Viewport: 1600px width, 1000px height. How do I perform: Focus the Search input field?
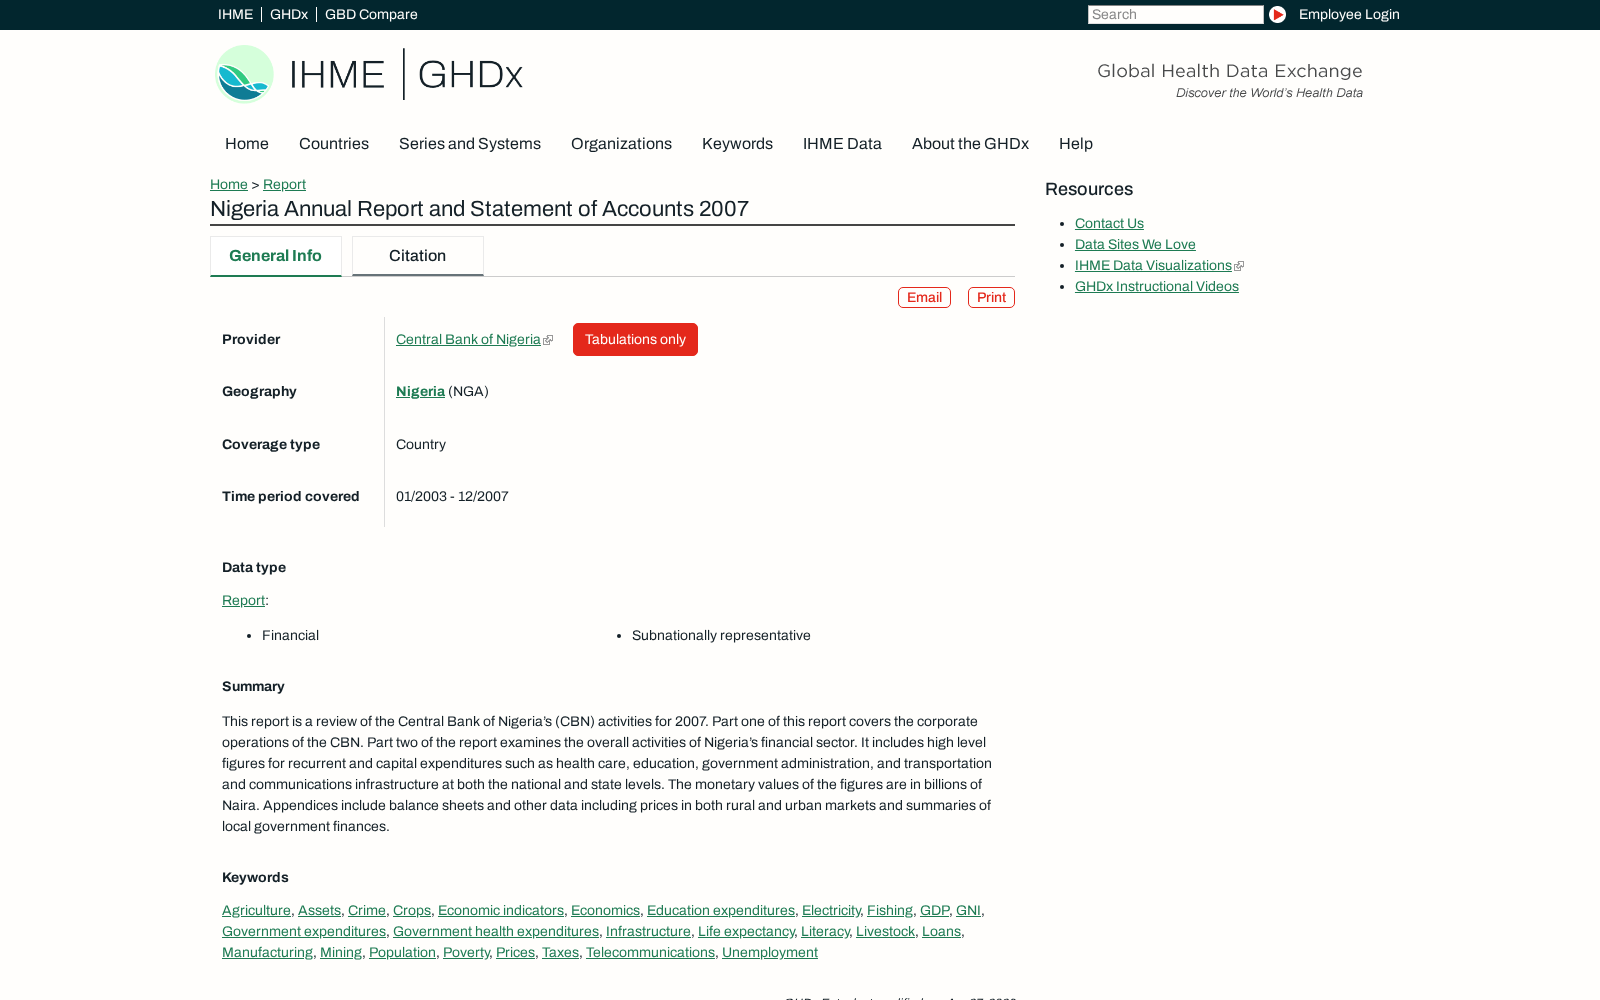pyautogui.click(x=1175, y=15)
